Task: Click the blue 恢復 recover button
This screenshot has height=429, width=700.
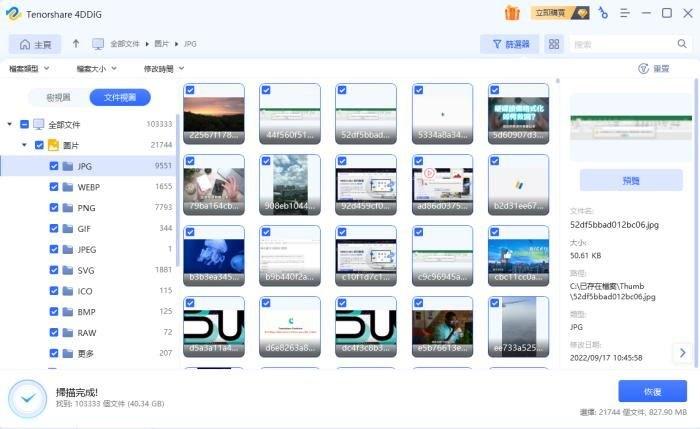Action: 652,391
